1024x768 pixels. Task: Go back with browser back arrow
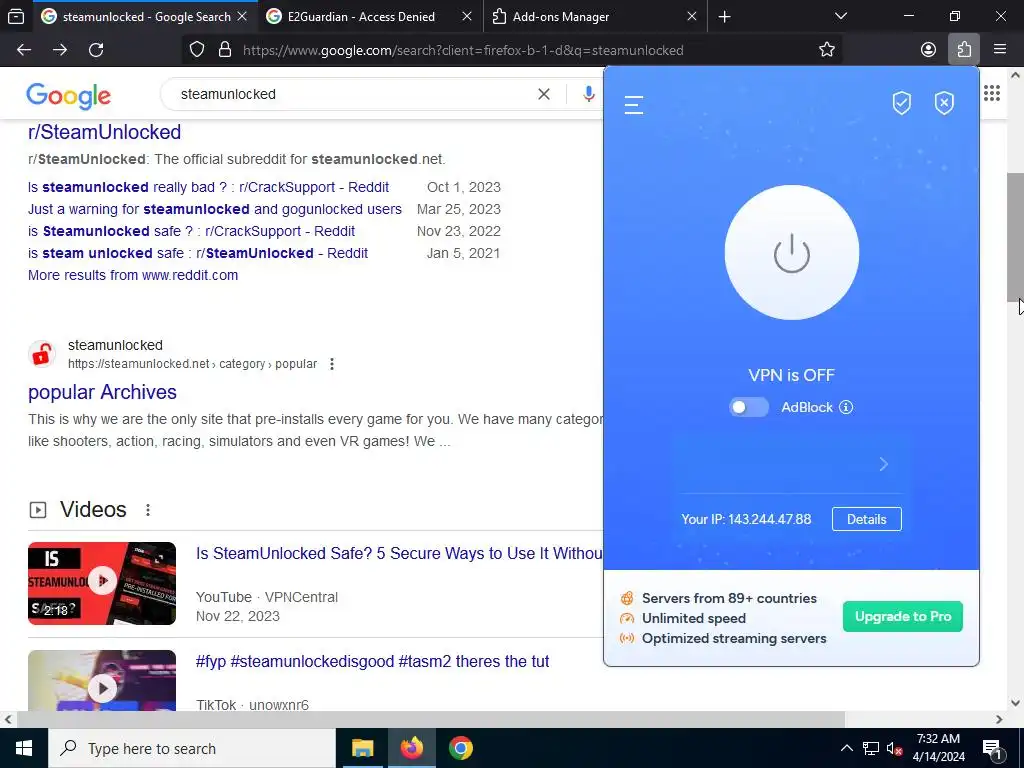24,50
